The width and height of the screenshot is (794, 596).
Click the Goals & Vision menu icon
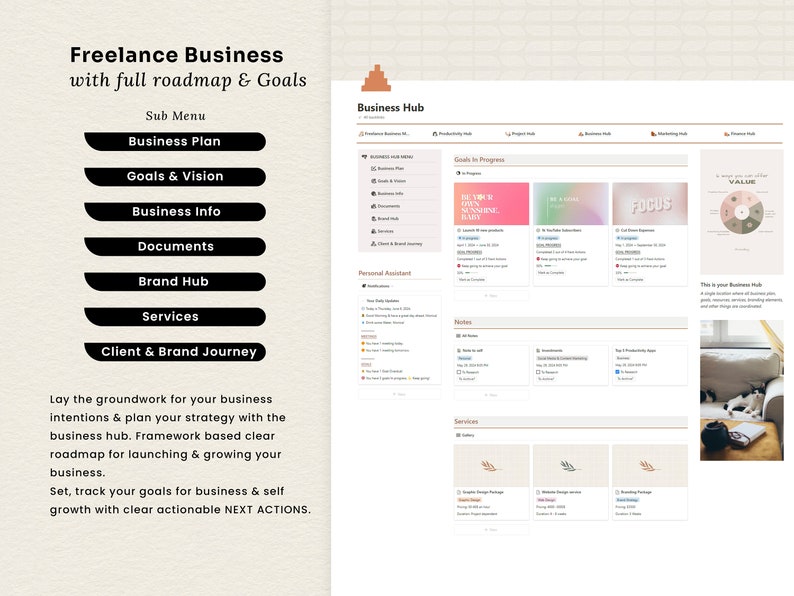pos(374,181)
